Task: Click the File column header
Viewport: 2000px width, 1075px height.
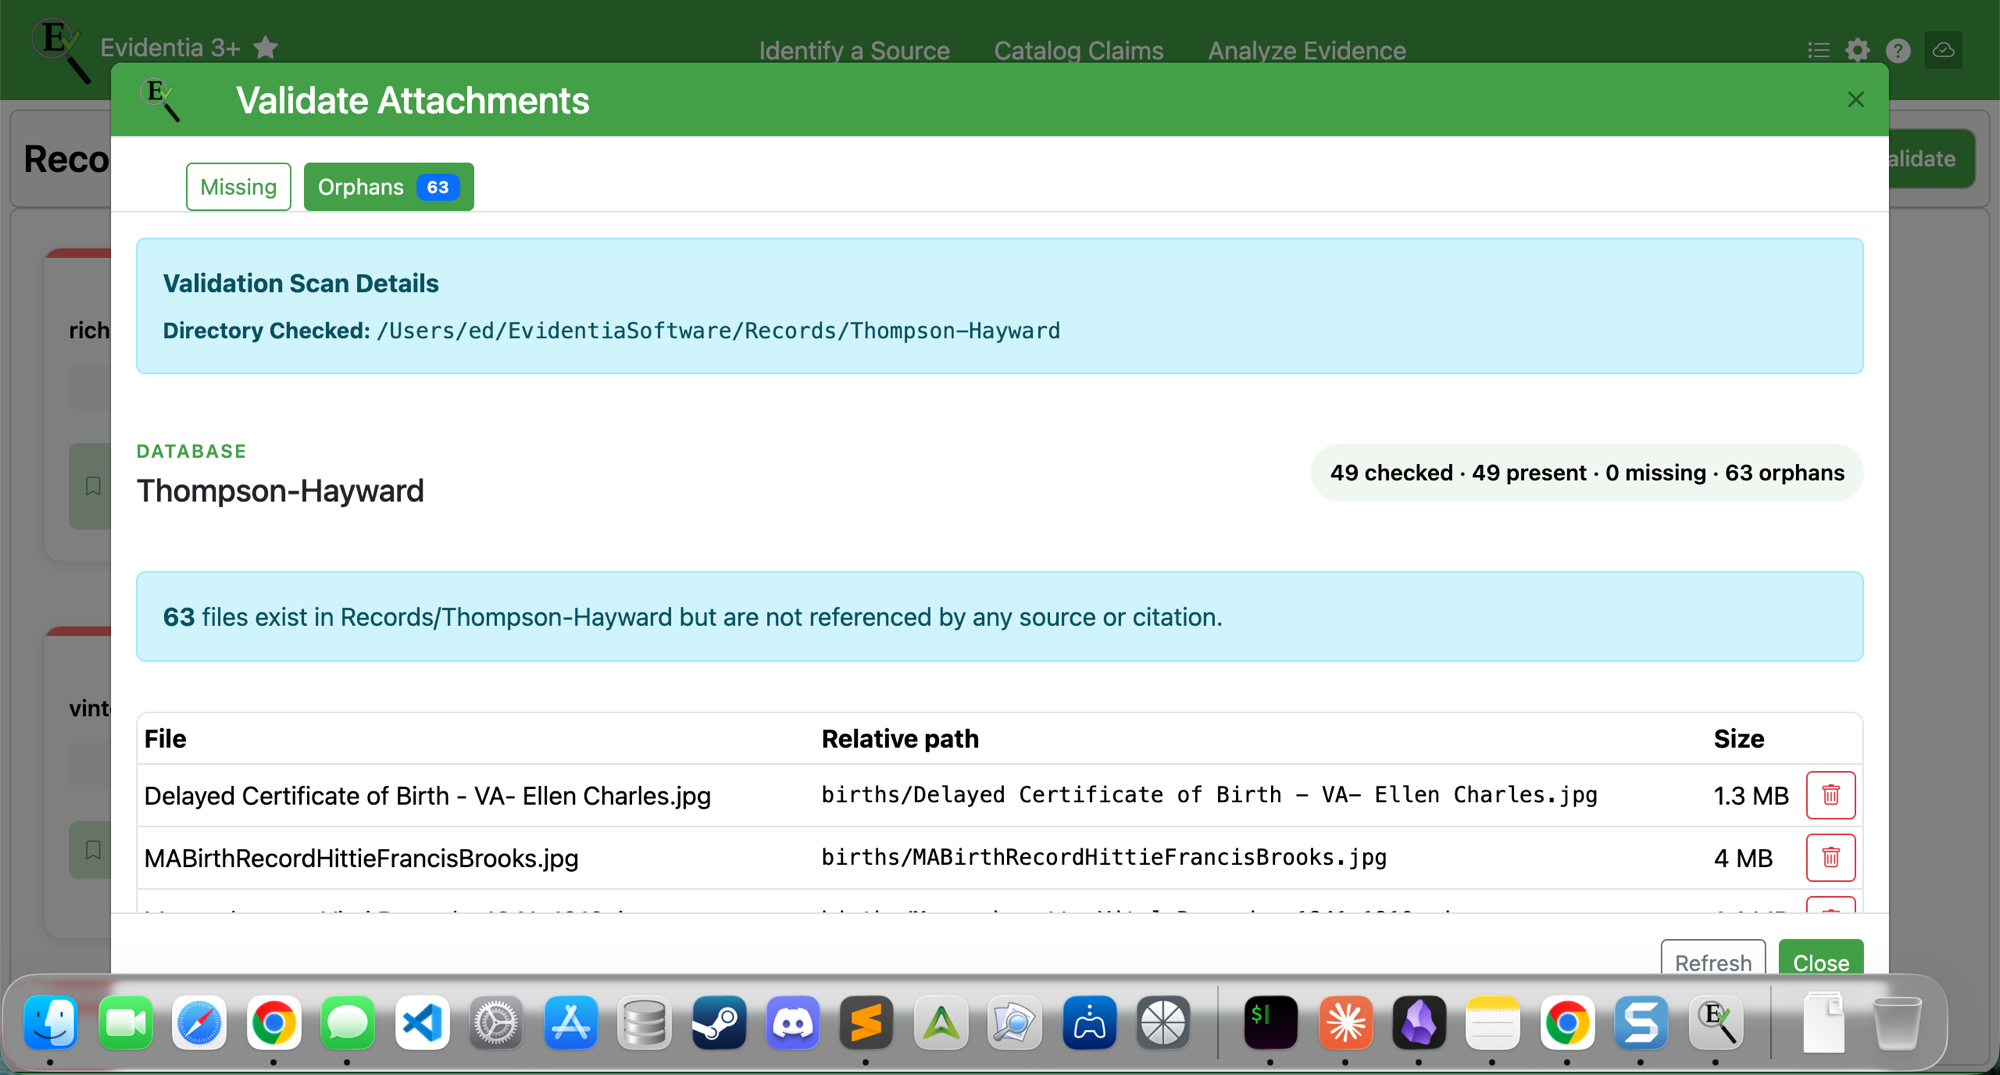Action: click(165, 739)
